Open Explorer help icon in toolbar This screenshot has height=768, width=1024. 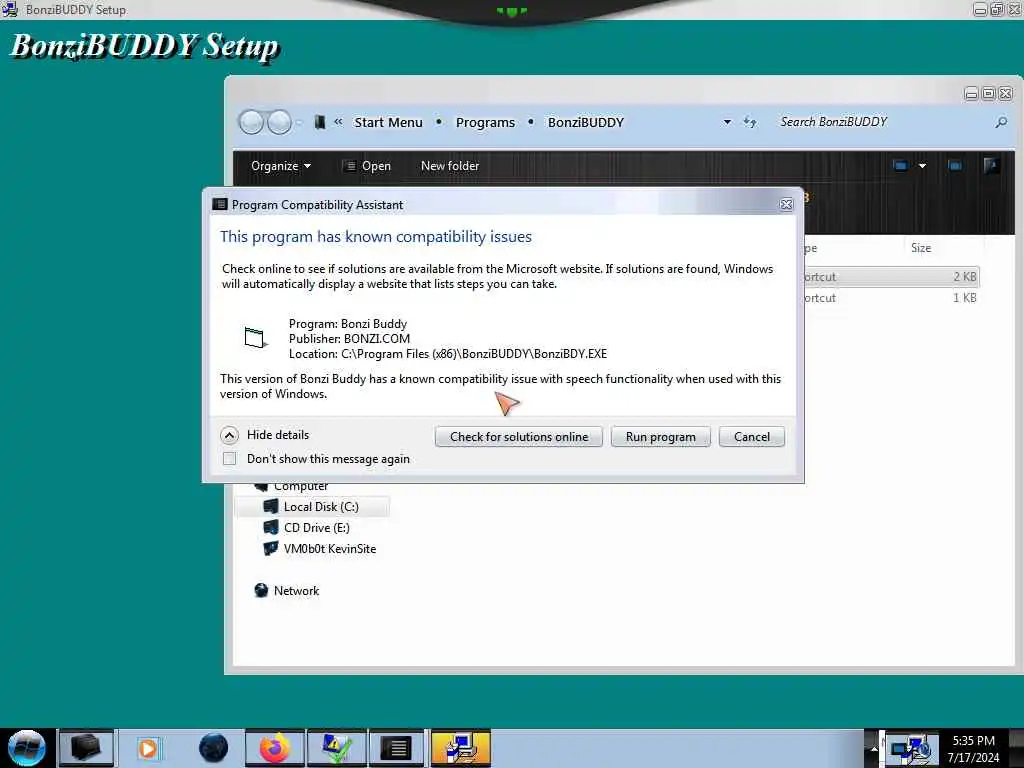tap(991, 165)
